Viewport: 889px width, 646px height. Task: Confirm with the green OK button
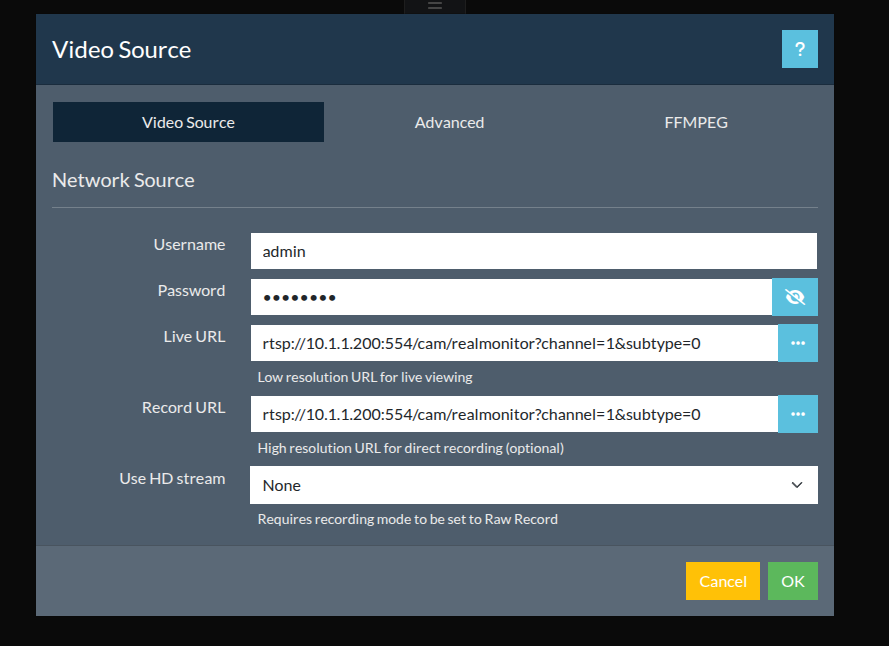pos(792,581)
